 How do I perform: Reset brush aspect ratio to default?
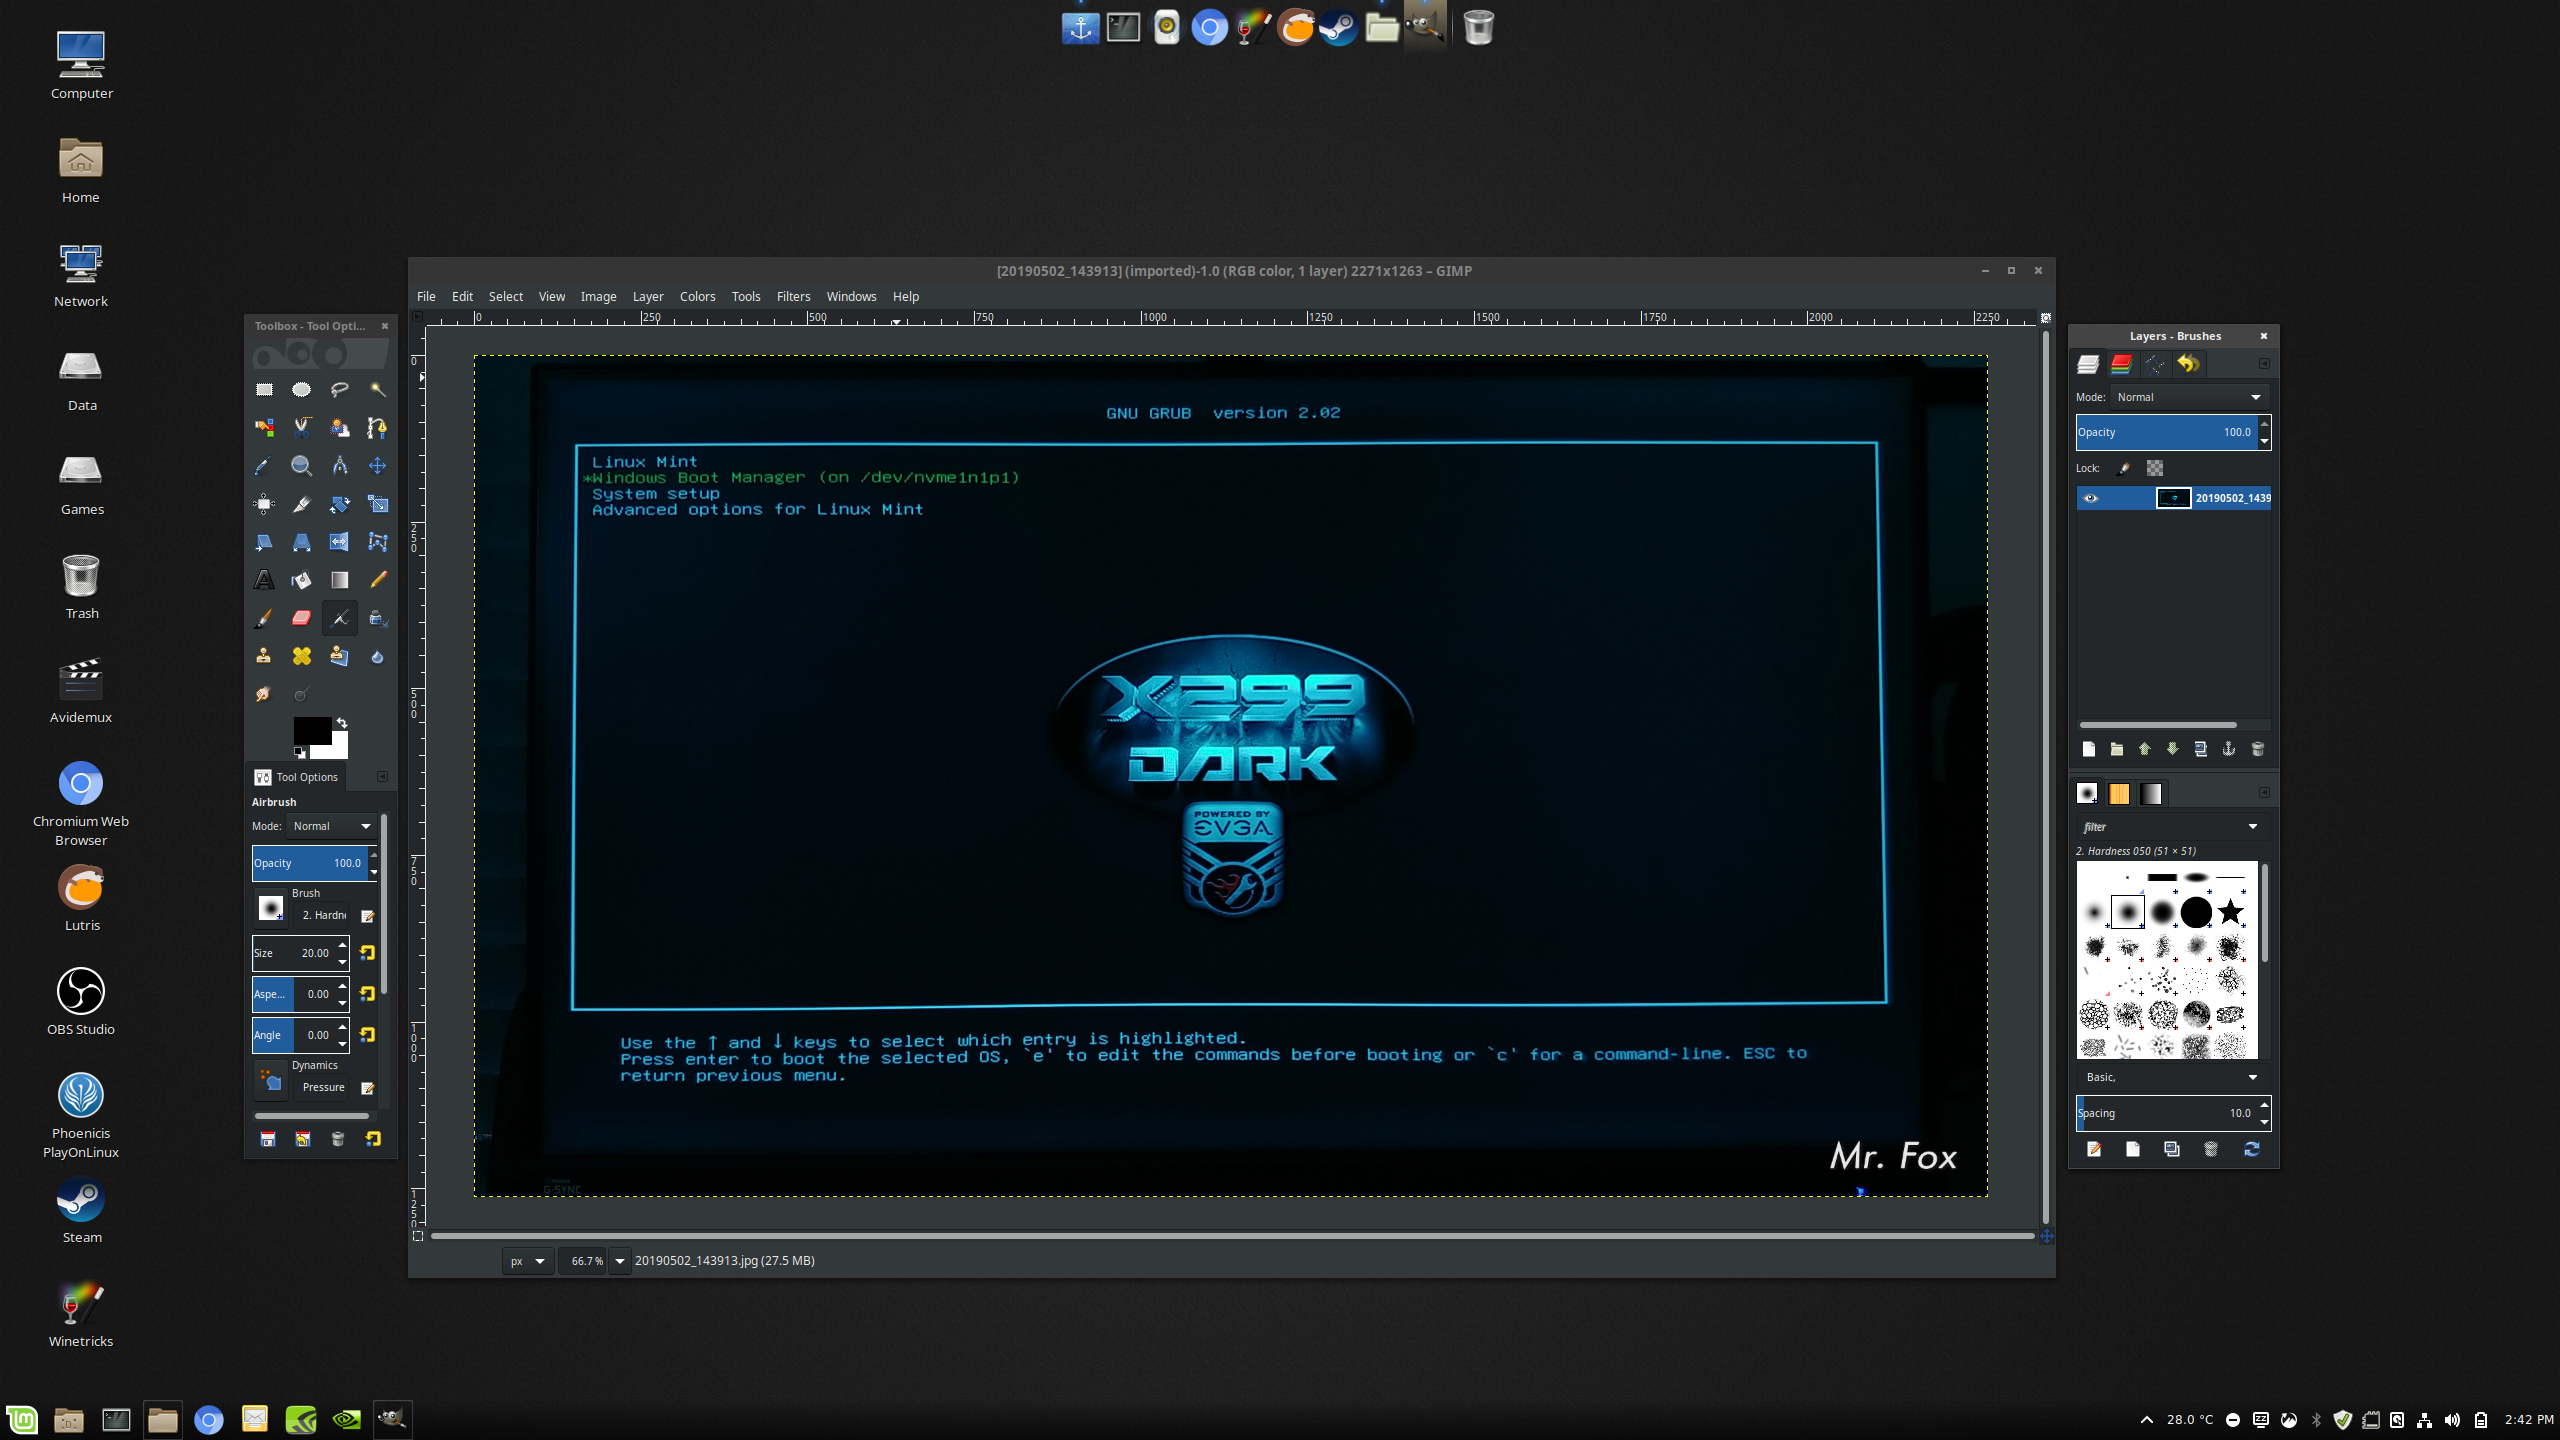(x=367, y=994)
